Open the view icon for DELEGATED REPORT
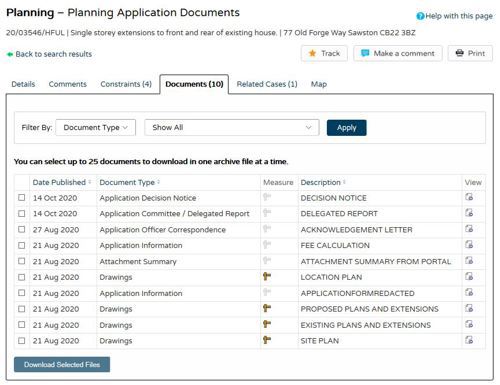500x385 pixels. click(x=469, y=213)
